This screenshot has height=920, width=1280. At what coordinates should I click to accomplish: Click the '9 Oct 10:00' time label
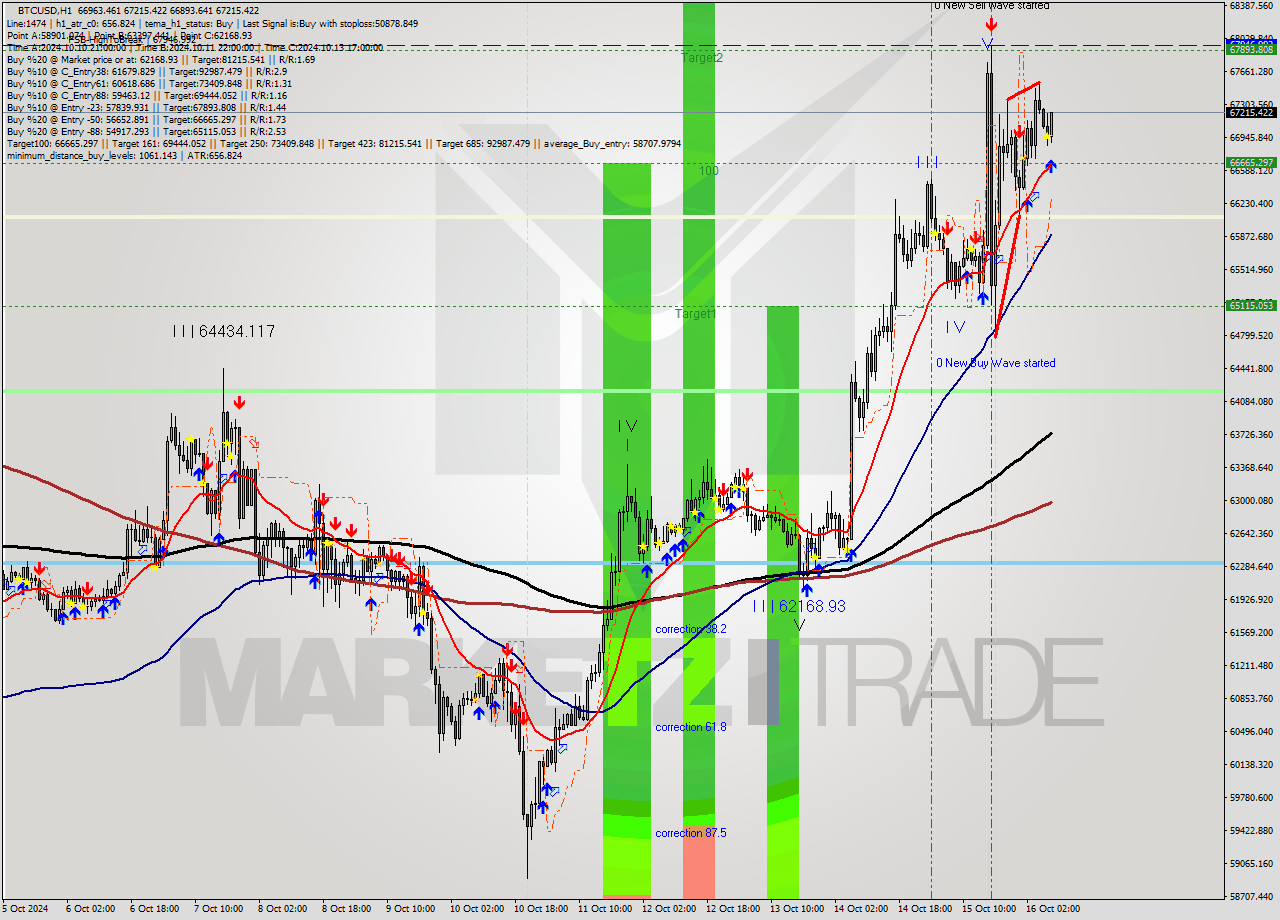tap(413, 909)
